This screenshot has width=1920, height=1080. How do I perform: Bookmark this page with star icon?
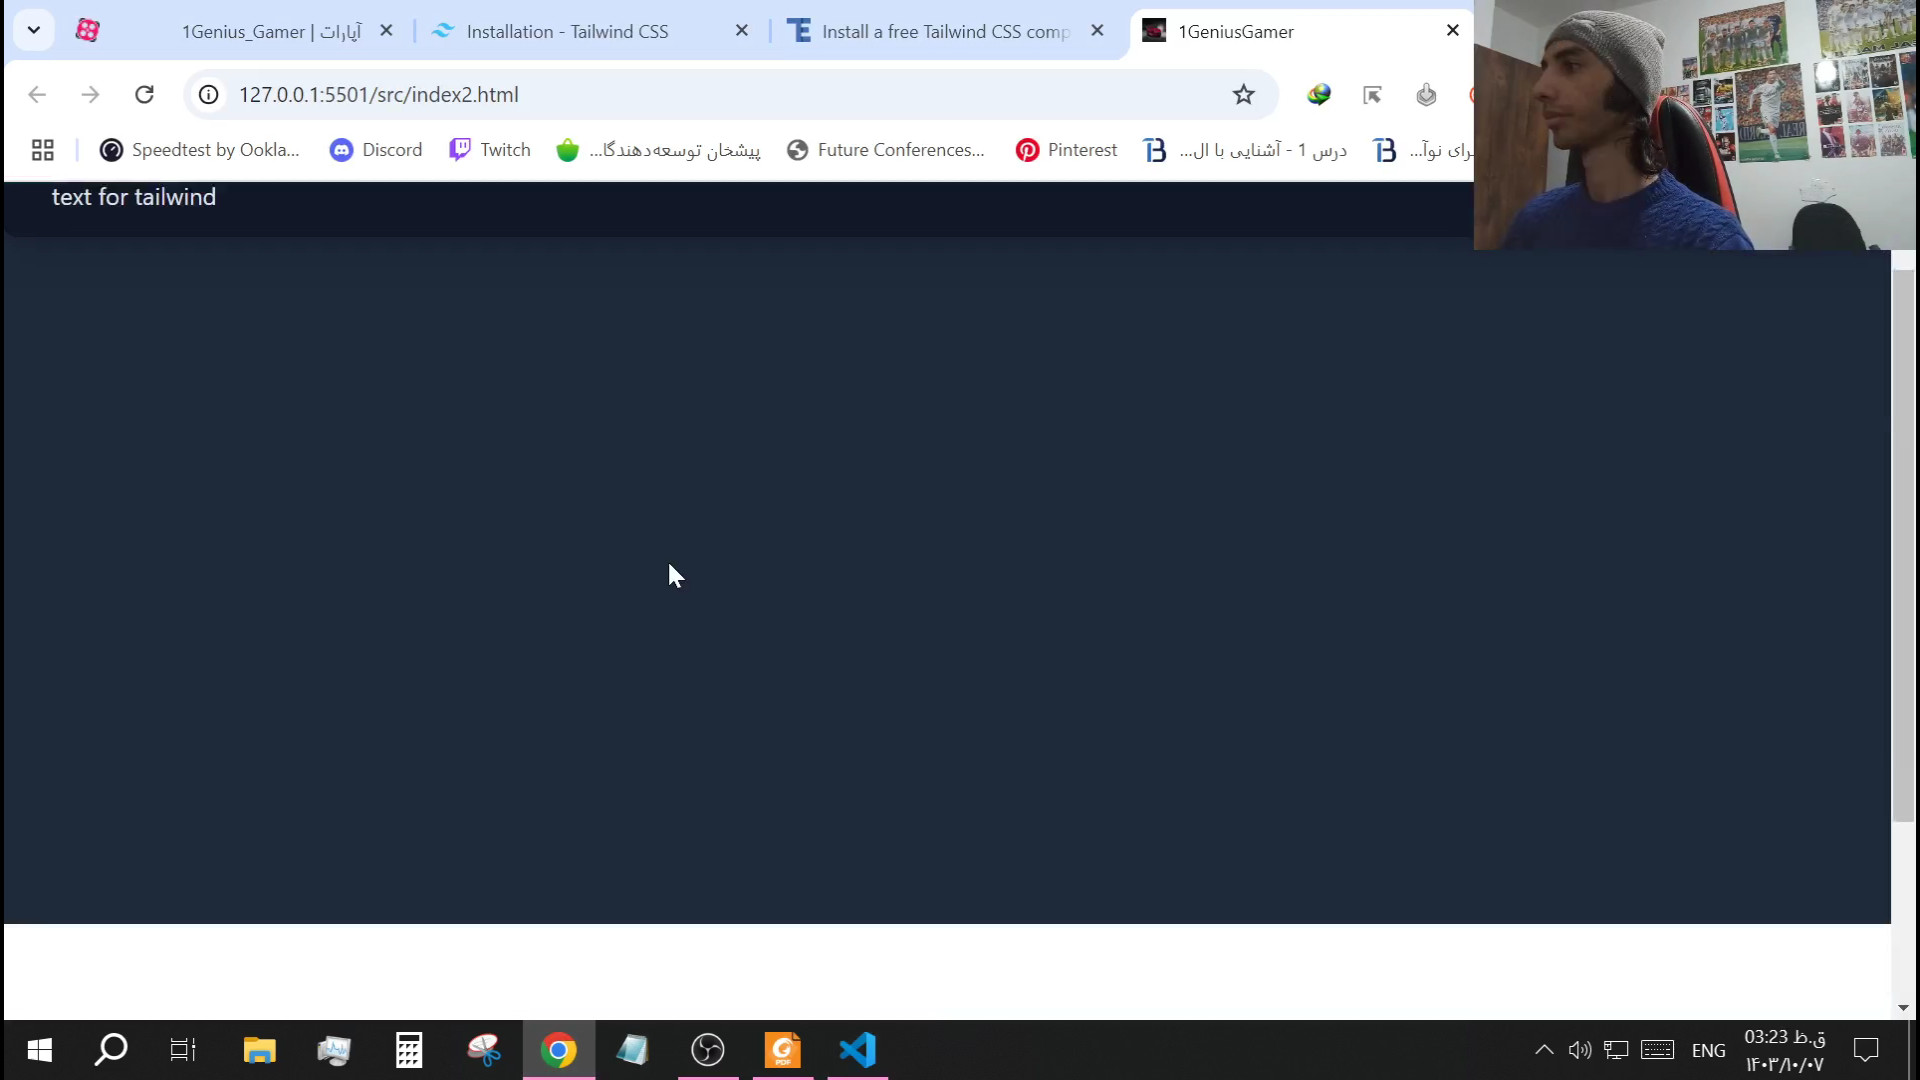1243,94
